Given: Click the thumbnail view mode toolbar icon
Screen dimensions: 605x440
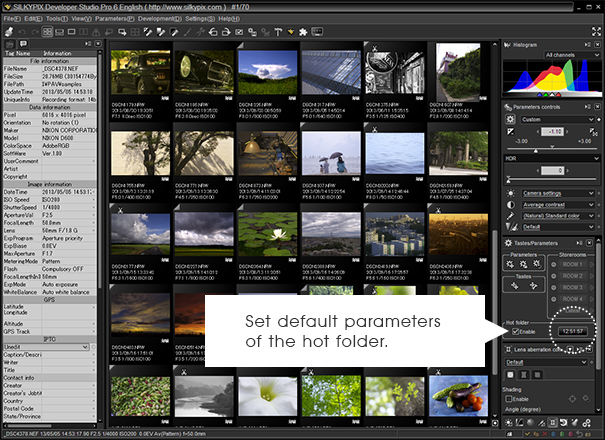Looking at the screenshot, I should click(47, 32).
